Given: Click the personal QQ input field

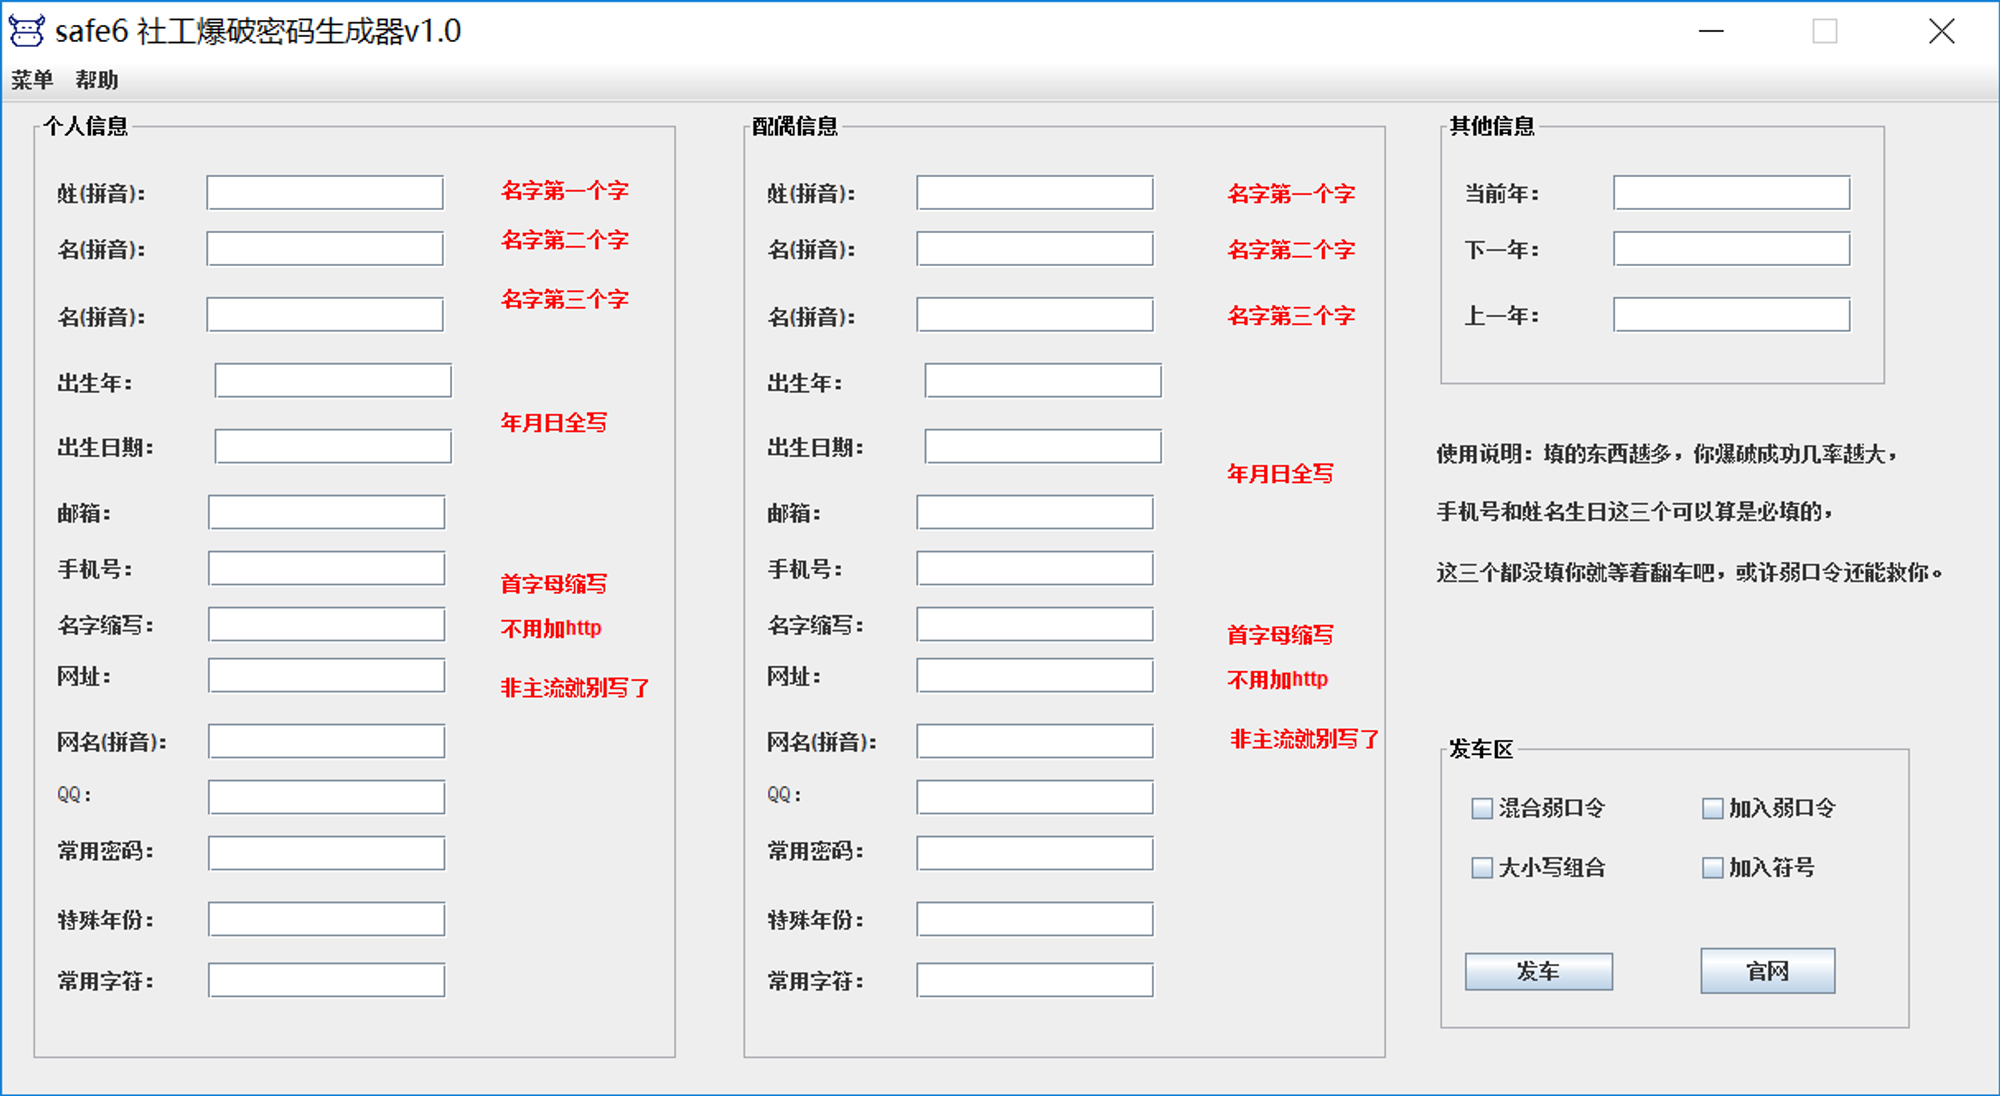Looking at the screenshot, I should pos(326,797).
